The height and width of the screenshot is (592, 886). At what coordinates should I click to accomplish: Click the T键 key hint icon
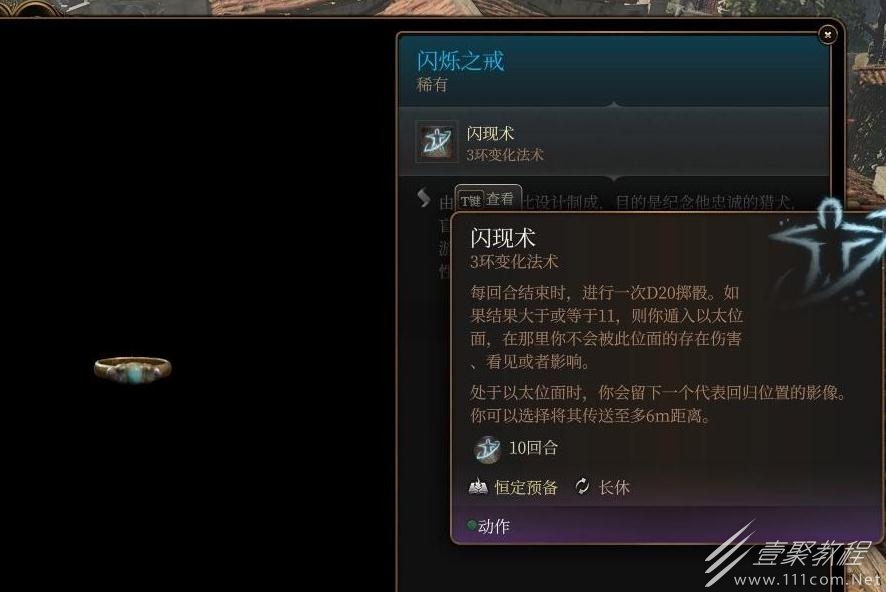click(471, 201)
